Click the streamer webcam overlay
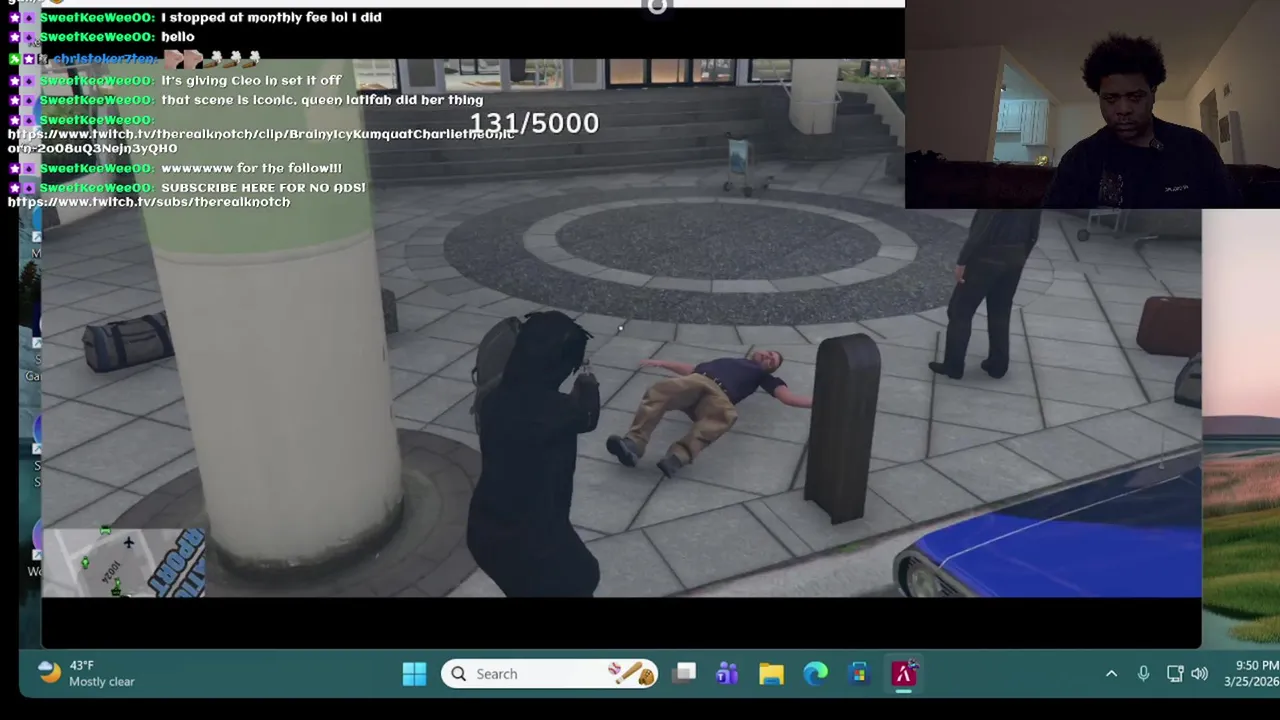This screenshot has width=1280, height=720. pyautogui.click(x=1092, y=104)
